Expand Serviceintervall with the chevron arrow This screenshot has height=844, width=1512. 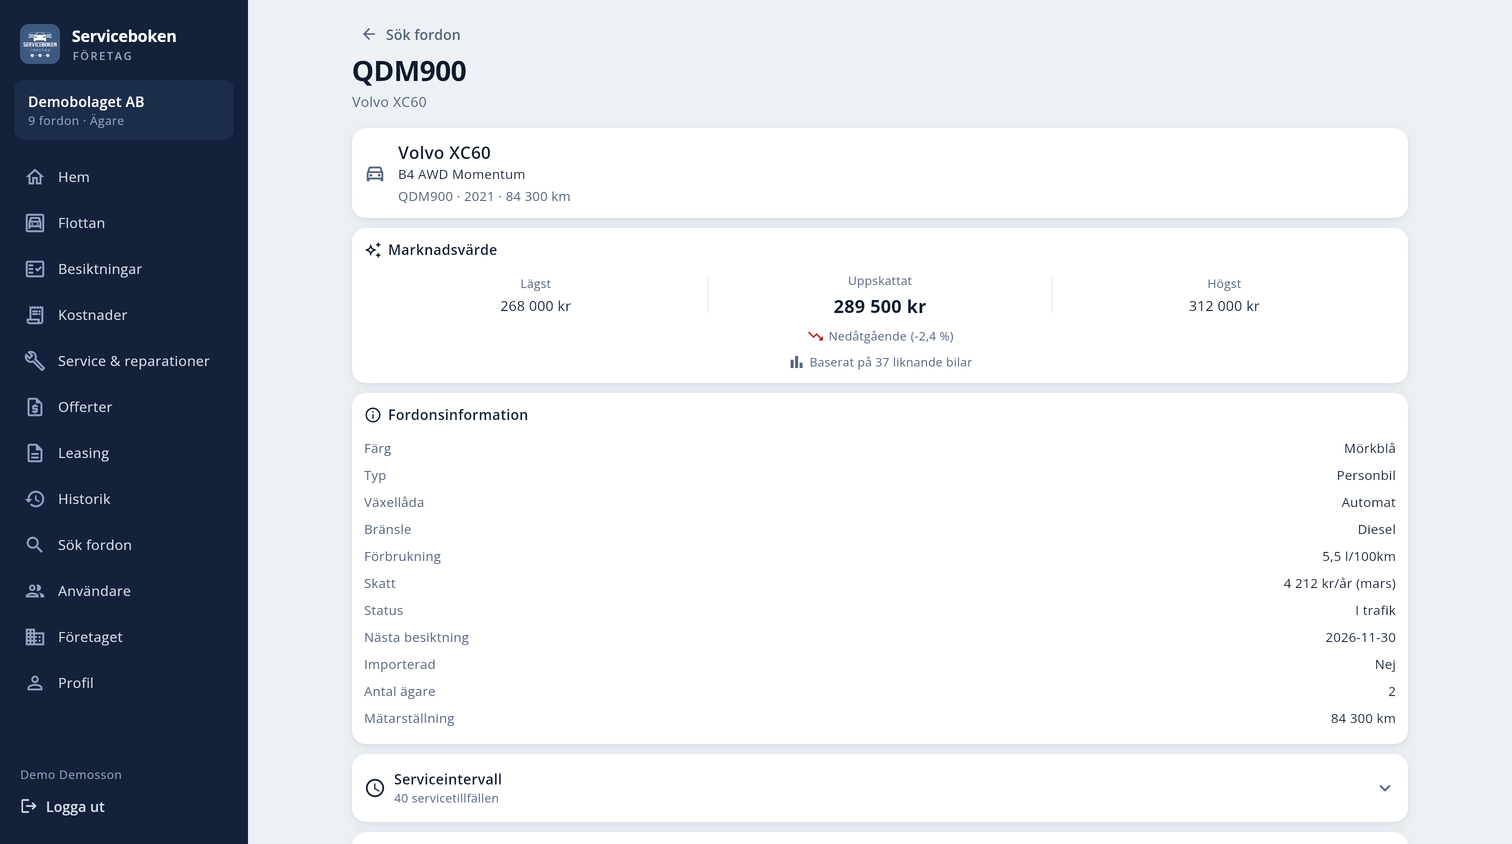click(1385, 788)
